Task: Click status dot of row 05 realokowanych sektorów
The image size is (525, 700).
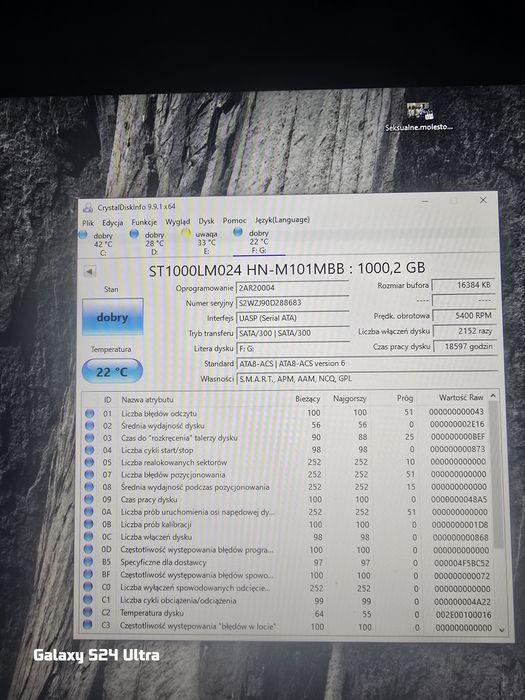Action: coord(89,462)
